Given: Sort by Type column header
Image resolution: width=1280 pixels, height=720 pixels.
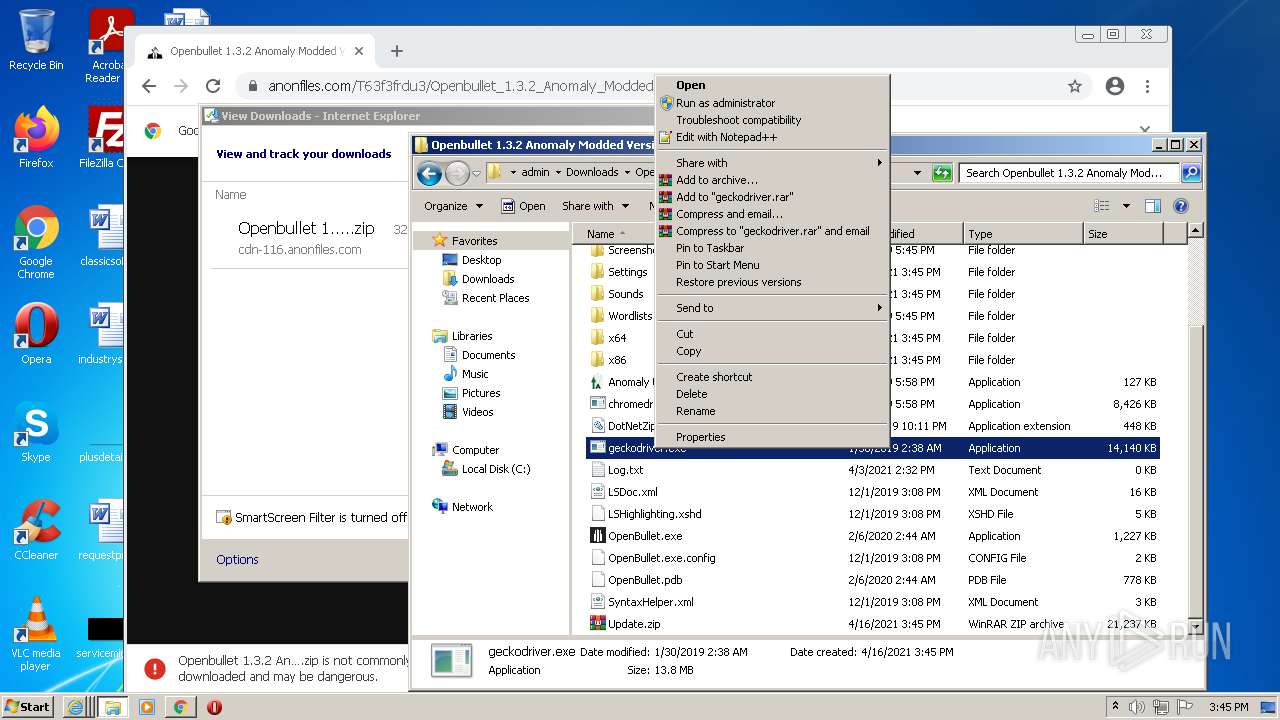Looking at the screenshot, I should [x=1023, y=234].
